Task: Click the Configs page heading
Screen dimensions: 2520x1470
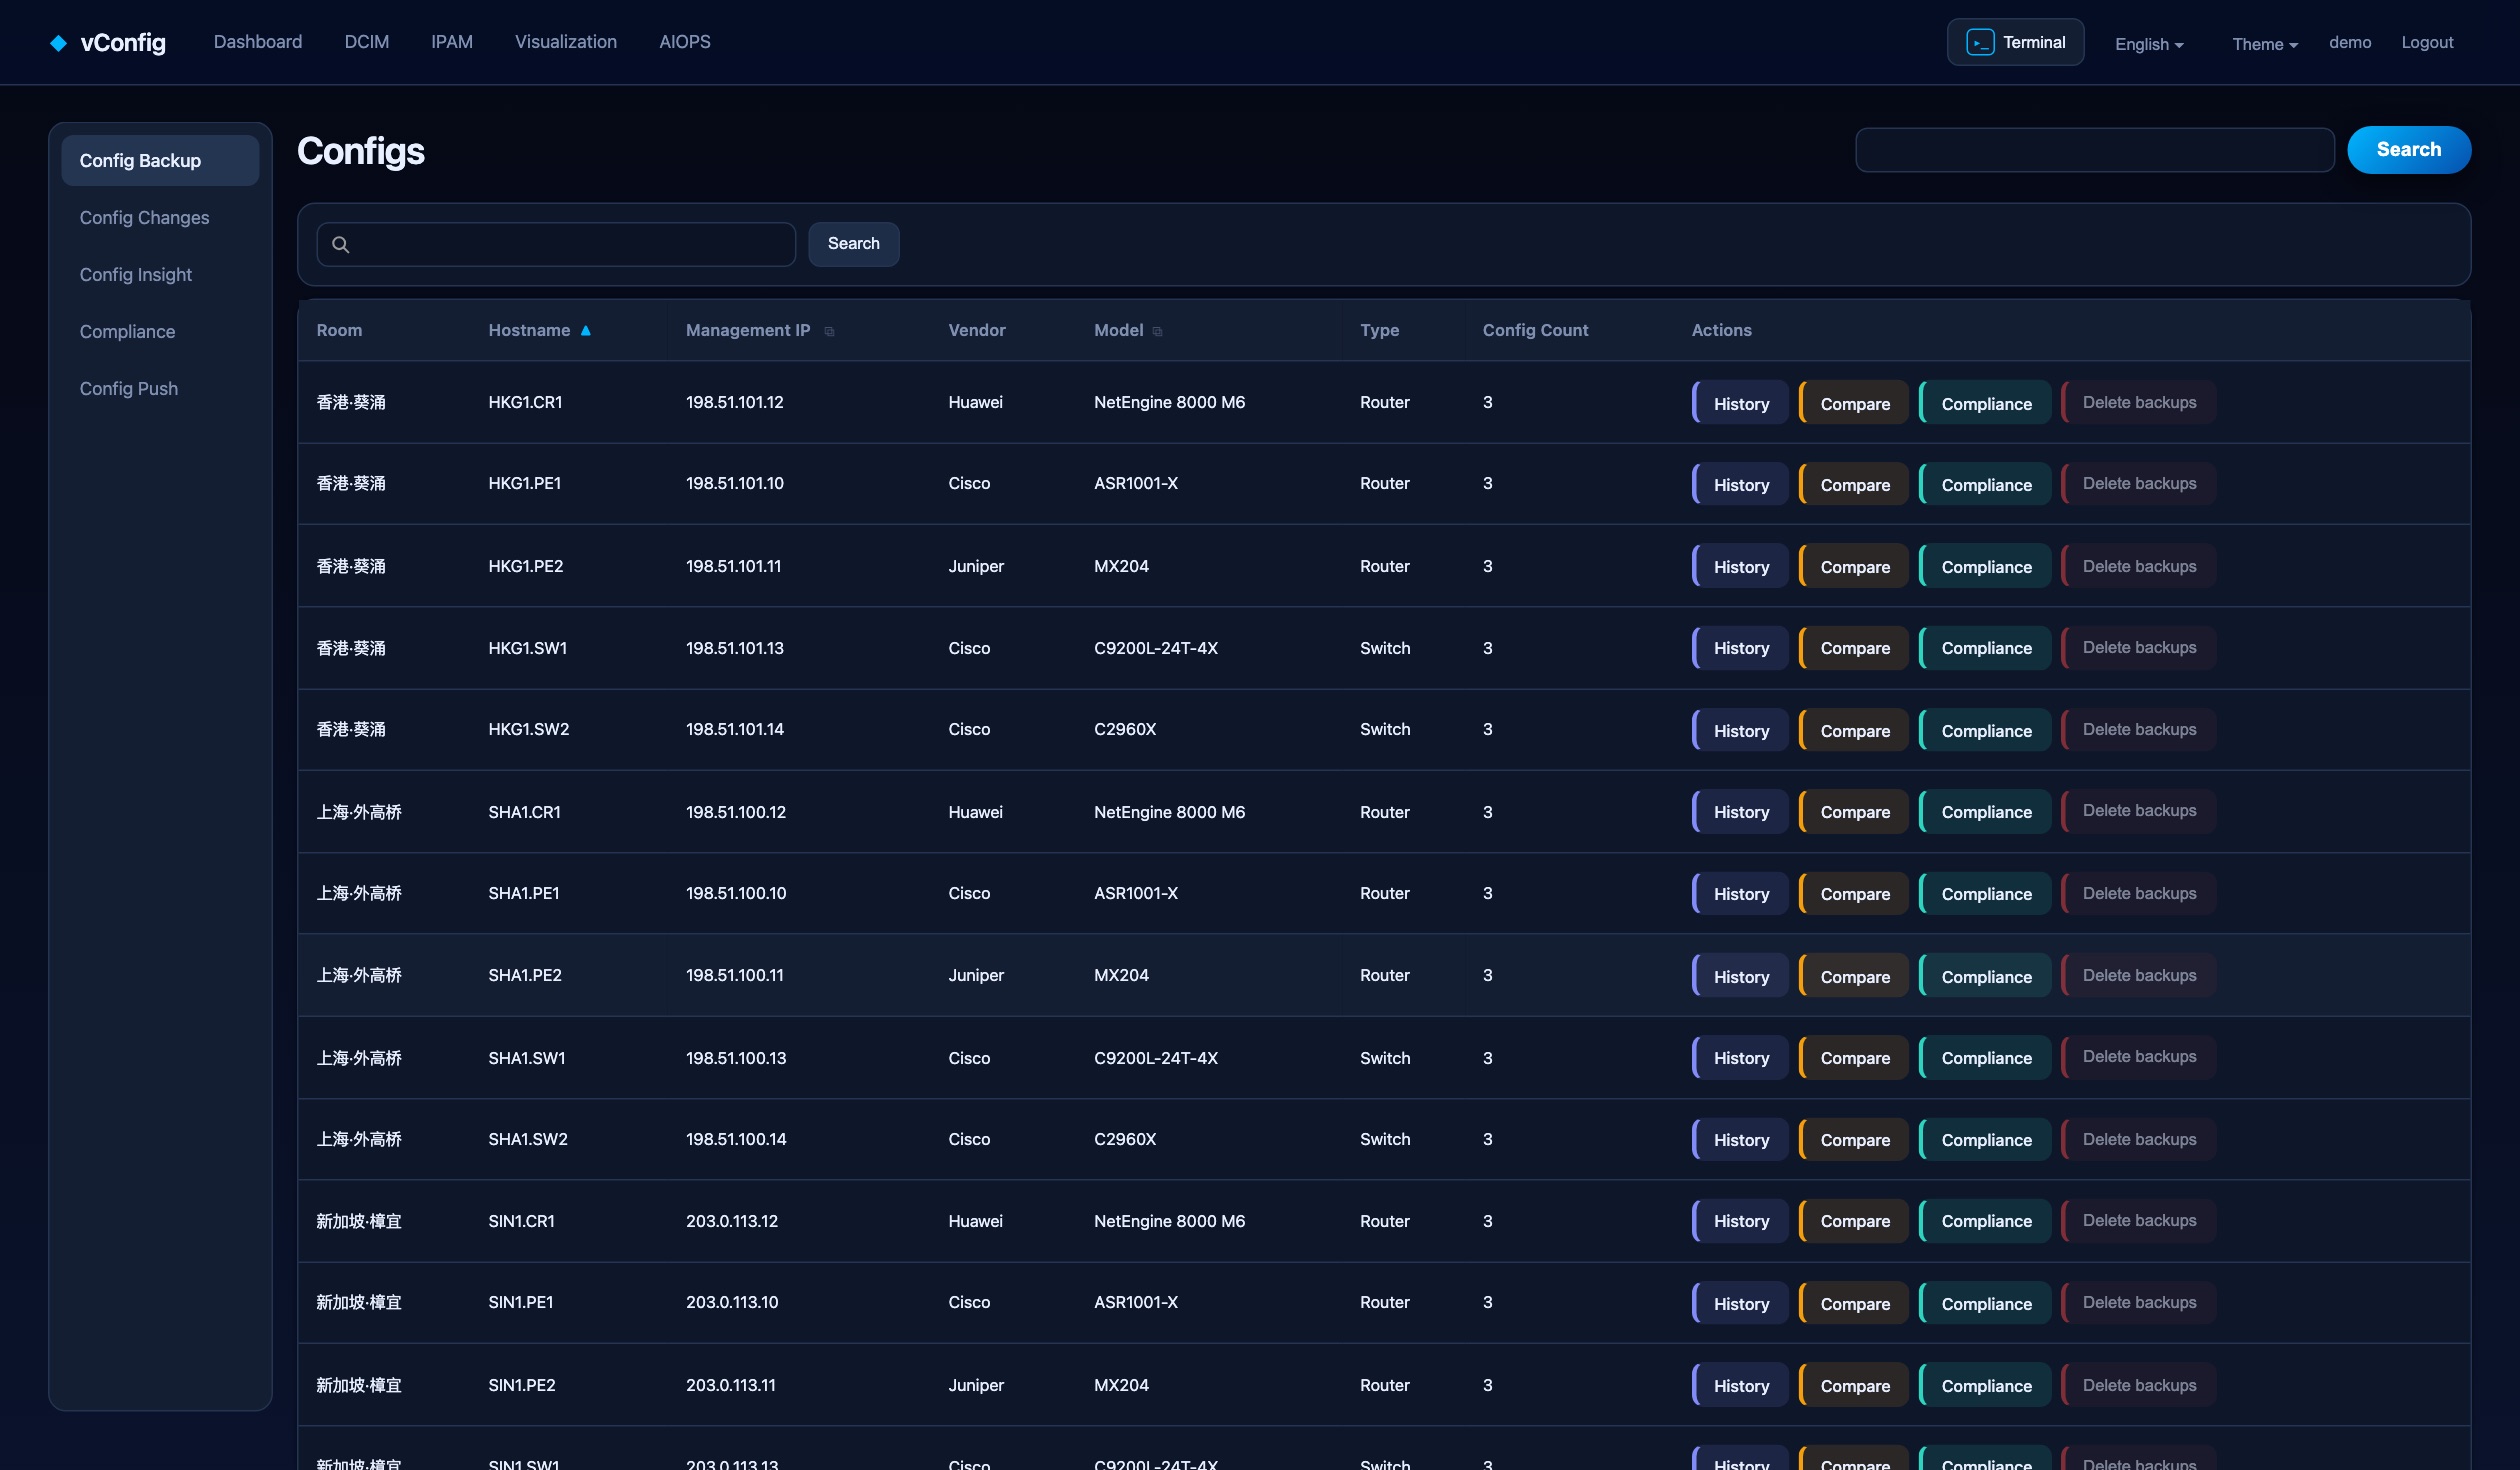Action: pyautogui.click(x=361, y=151)
